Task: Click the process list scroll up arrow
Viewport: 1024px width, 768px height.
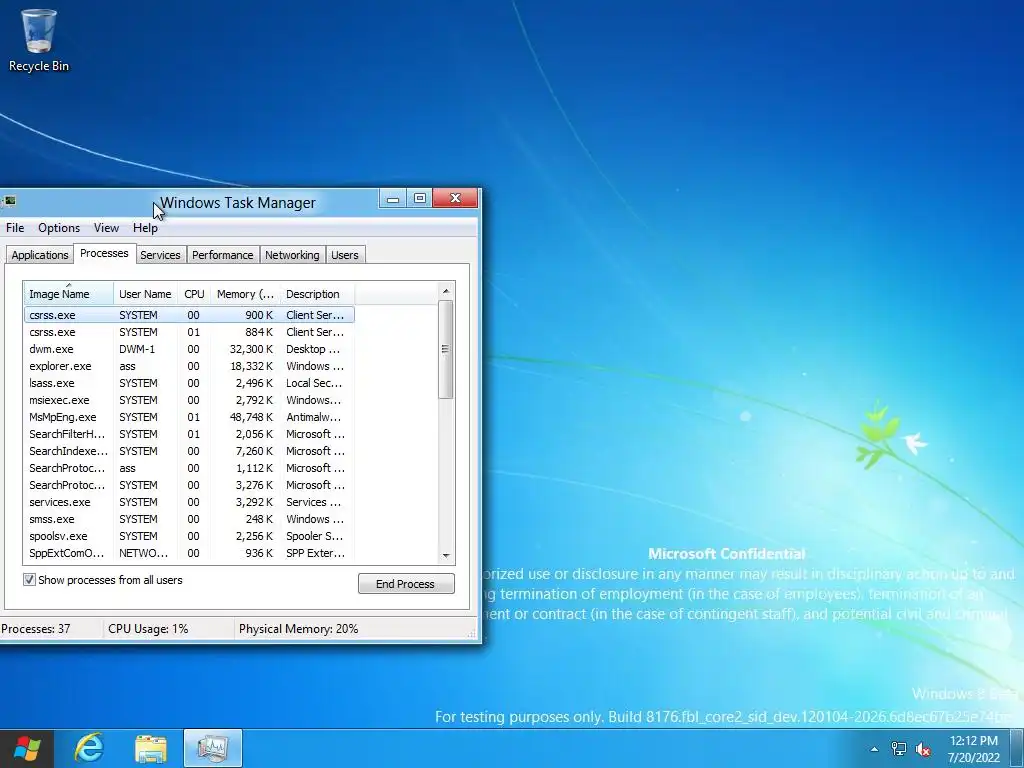Action: (446, 291)
